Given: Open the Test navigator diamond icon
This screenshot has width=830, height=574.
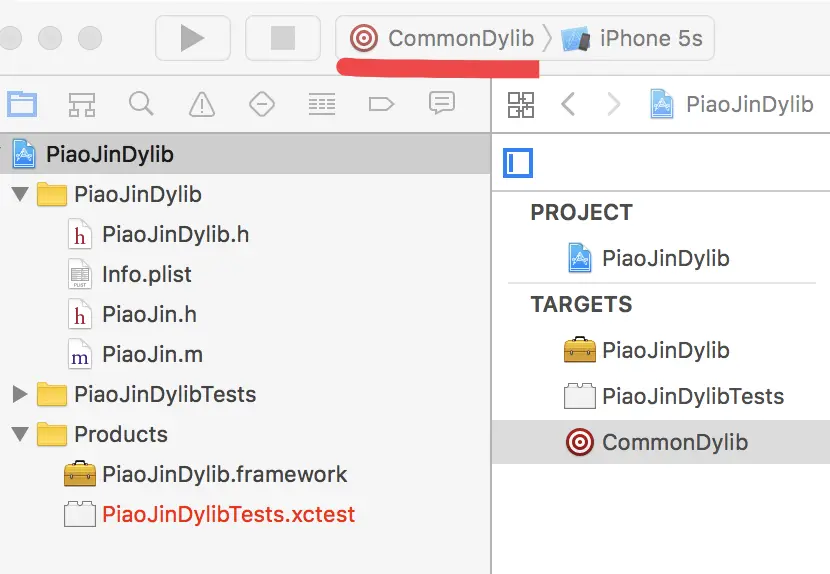Looking at the screenshot, I should tap(262, 104).
